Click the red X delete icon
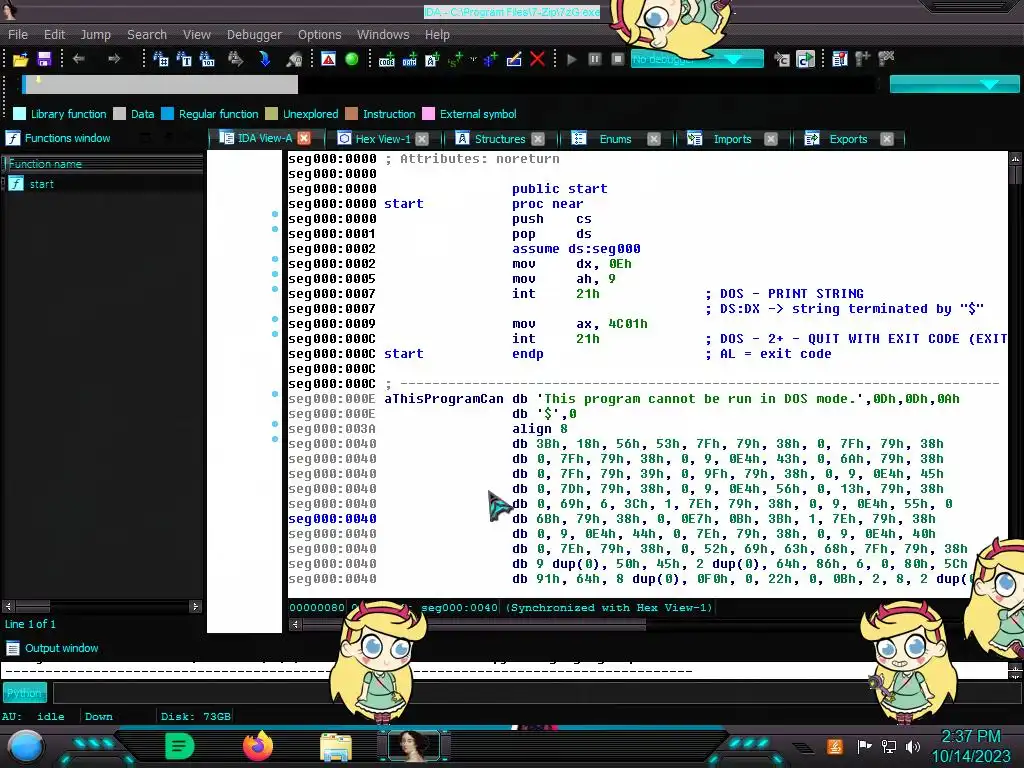Screen dimensions: 1024x768 (537, 59)
